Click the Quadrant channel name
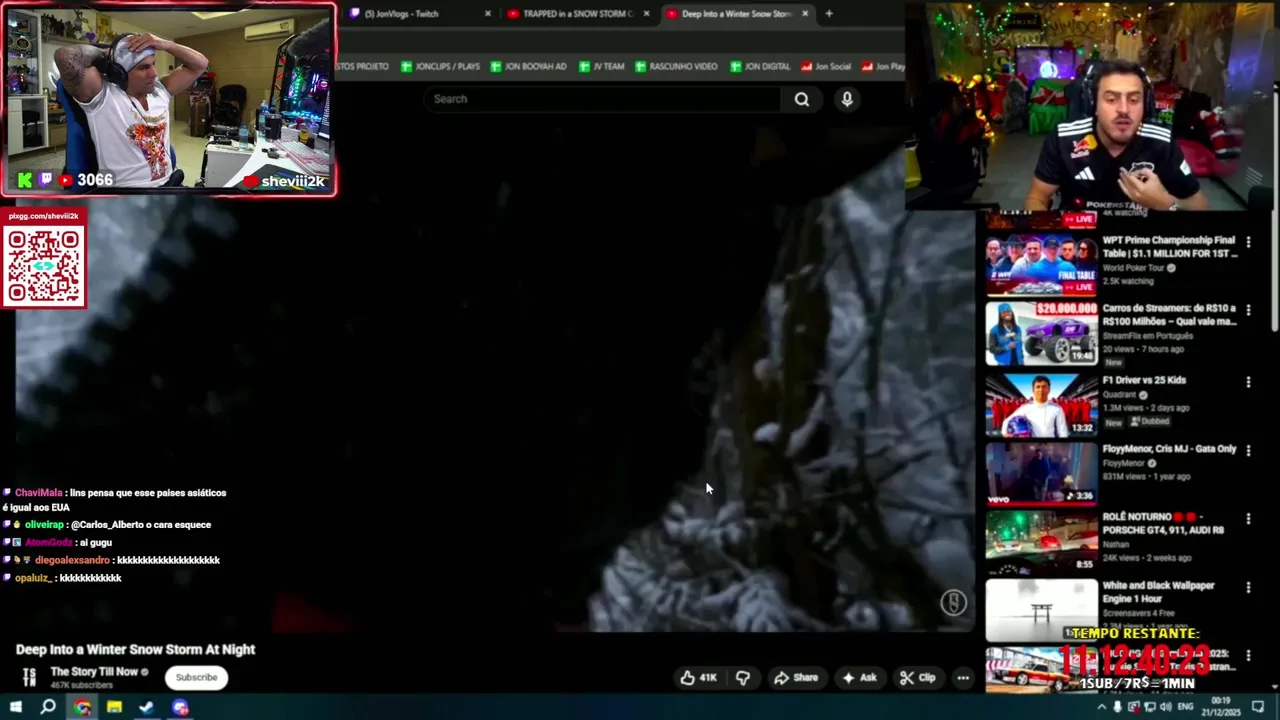 click(1120, 394)
